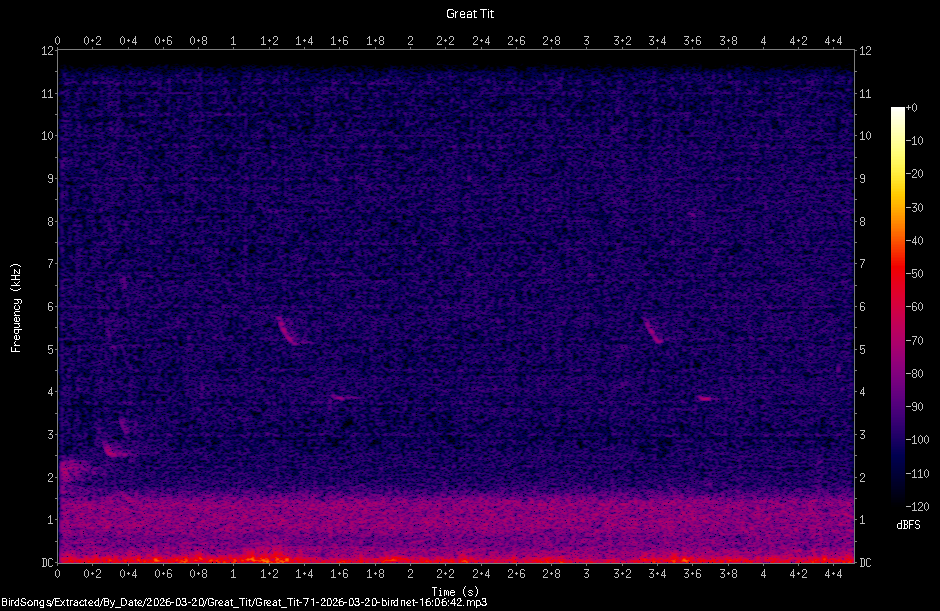Viewport: 940px width, 611px height.
Task: Click the 12 kHz tick on left axis
Action: pyautogui.click(x=47, y=52)
